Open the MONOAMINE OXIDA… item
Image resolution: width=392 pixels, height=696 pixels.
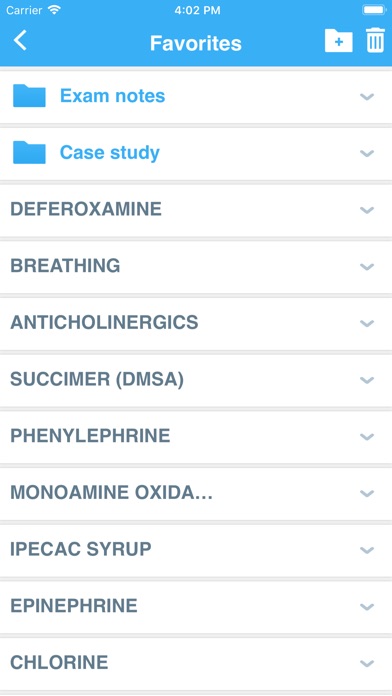(196, 493)
